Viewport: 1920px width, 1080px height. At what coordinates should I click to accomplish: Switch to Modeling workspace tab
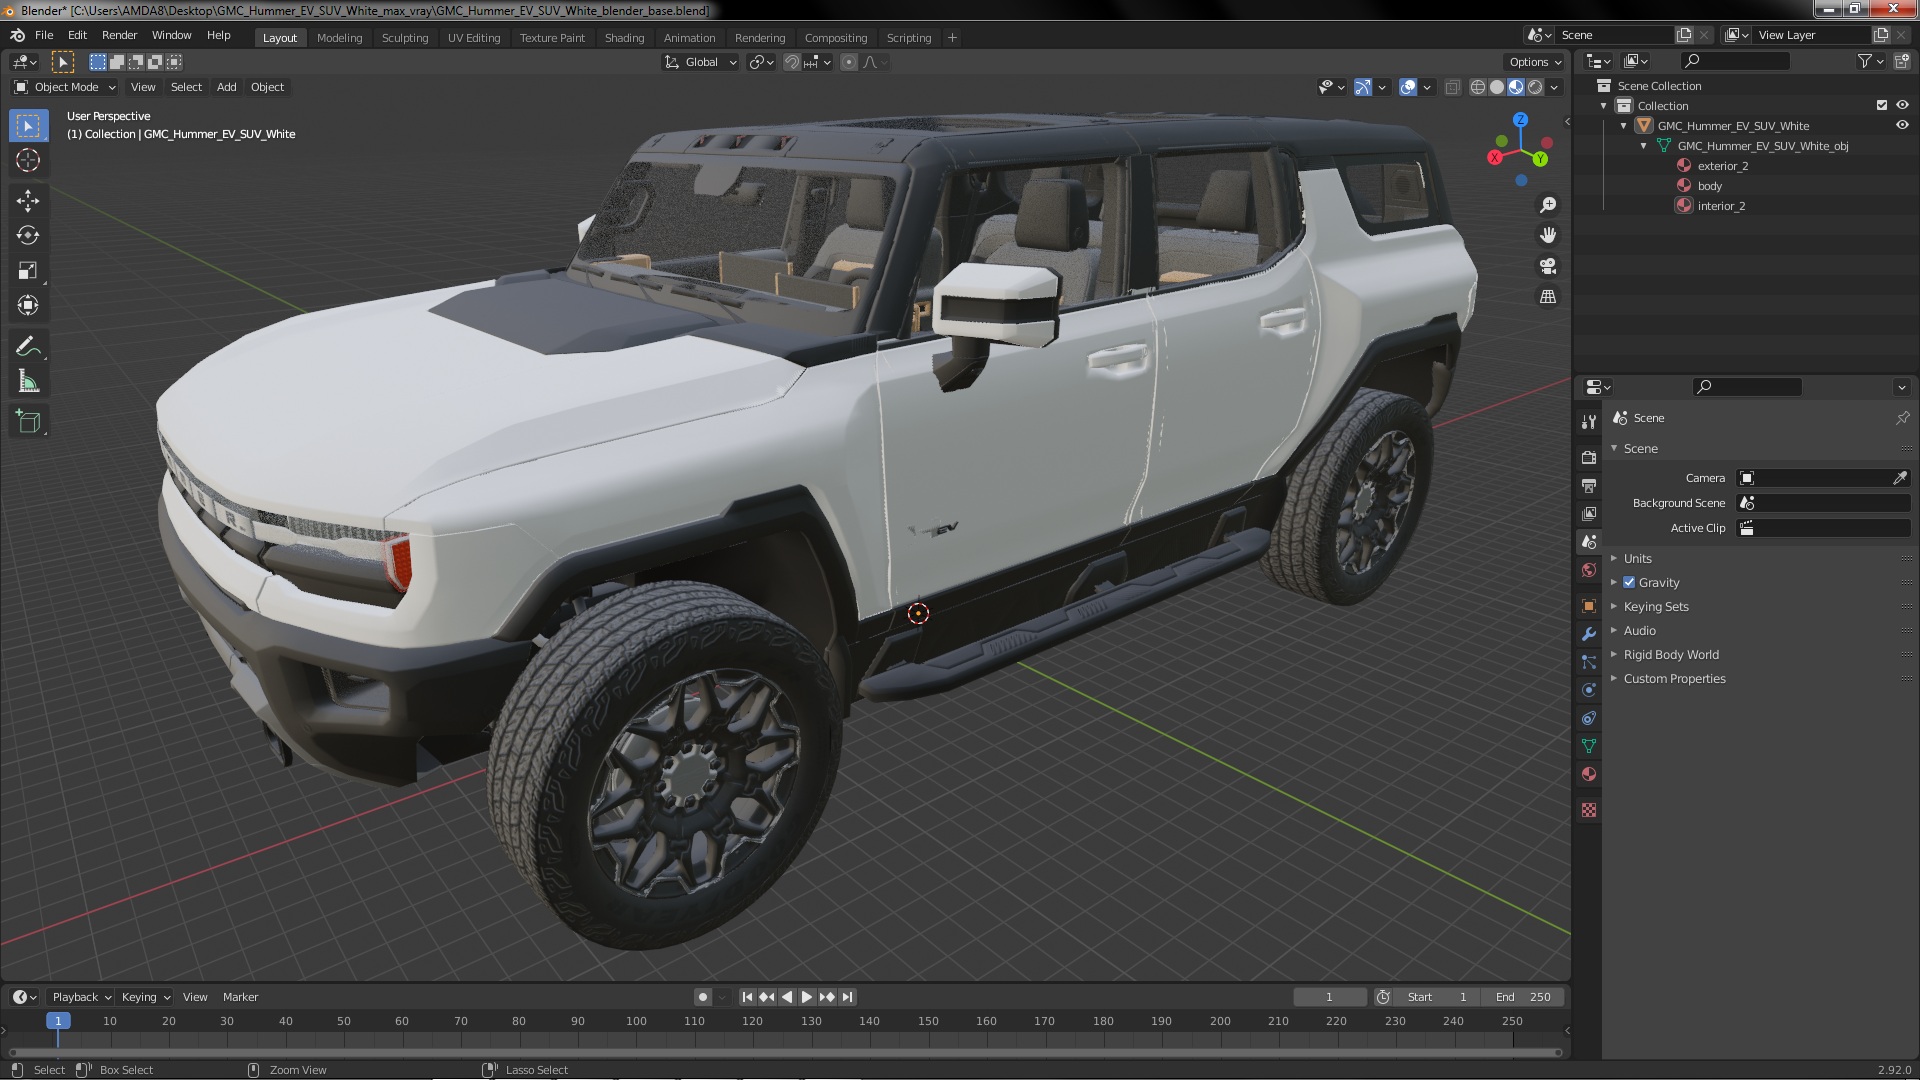(339, 38)
